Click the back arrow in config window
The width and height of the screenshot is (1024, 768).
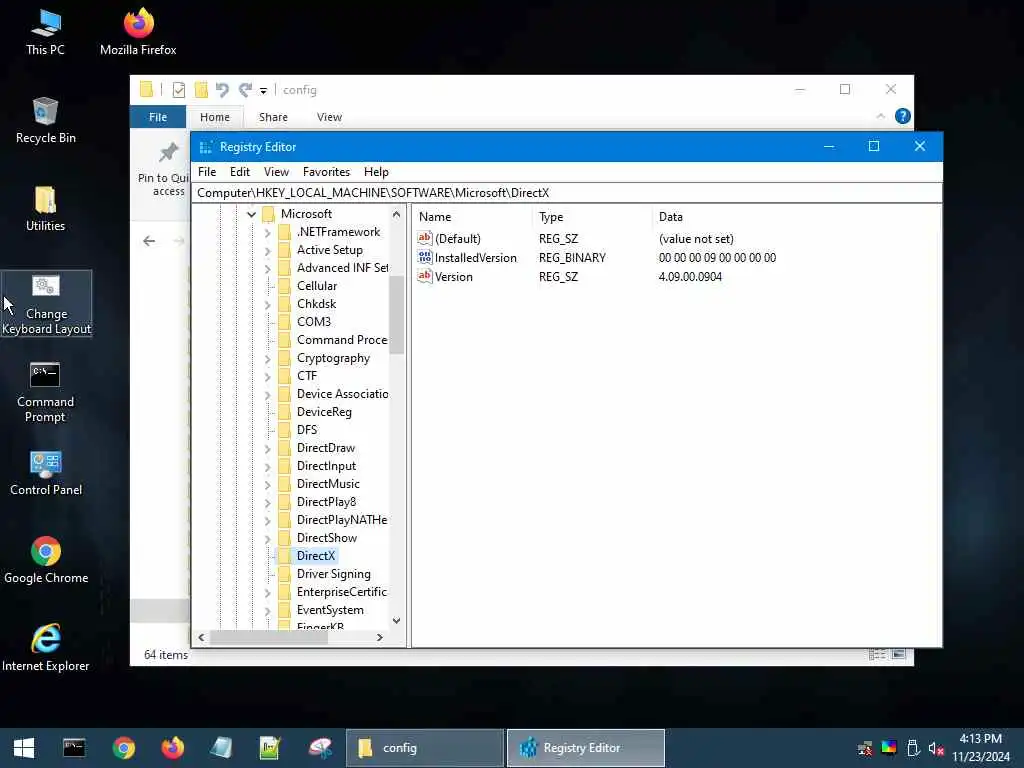pyautogui.click(x=149, y=241)
